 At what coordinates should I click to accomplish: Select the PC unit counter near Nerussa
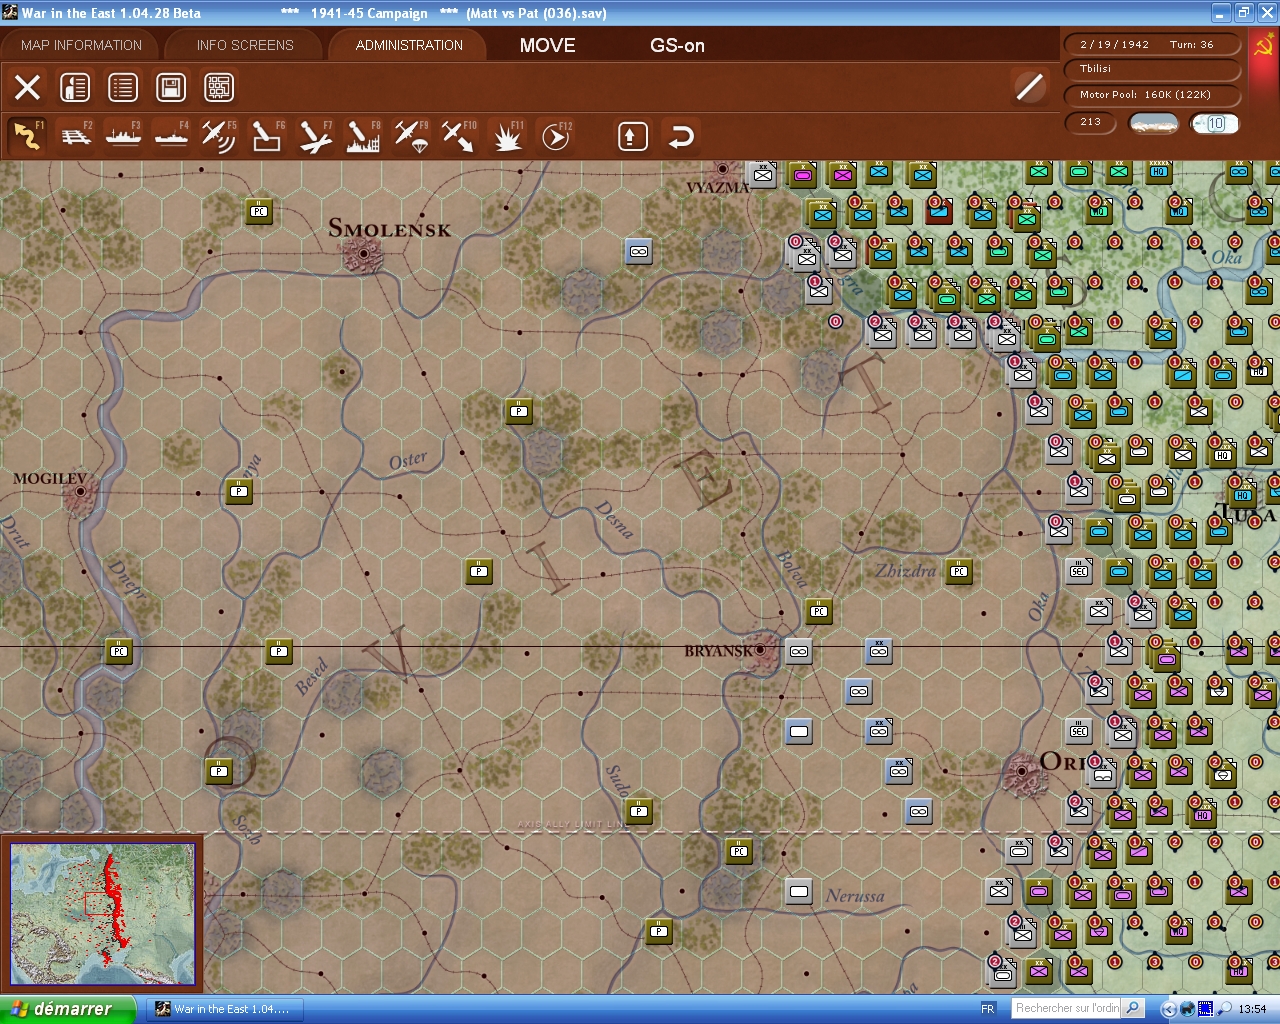[x=739, y=851]
